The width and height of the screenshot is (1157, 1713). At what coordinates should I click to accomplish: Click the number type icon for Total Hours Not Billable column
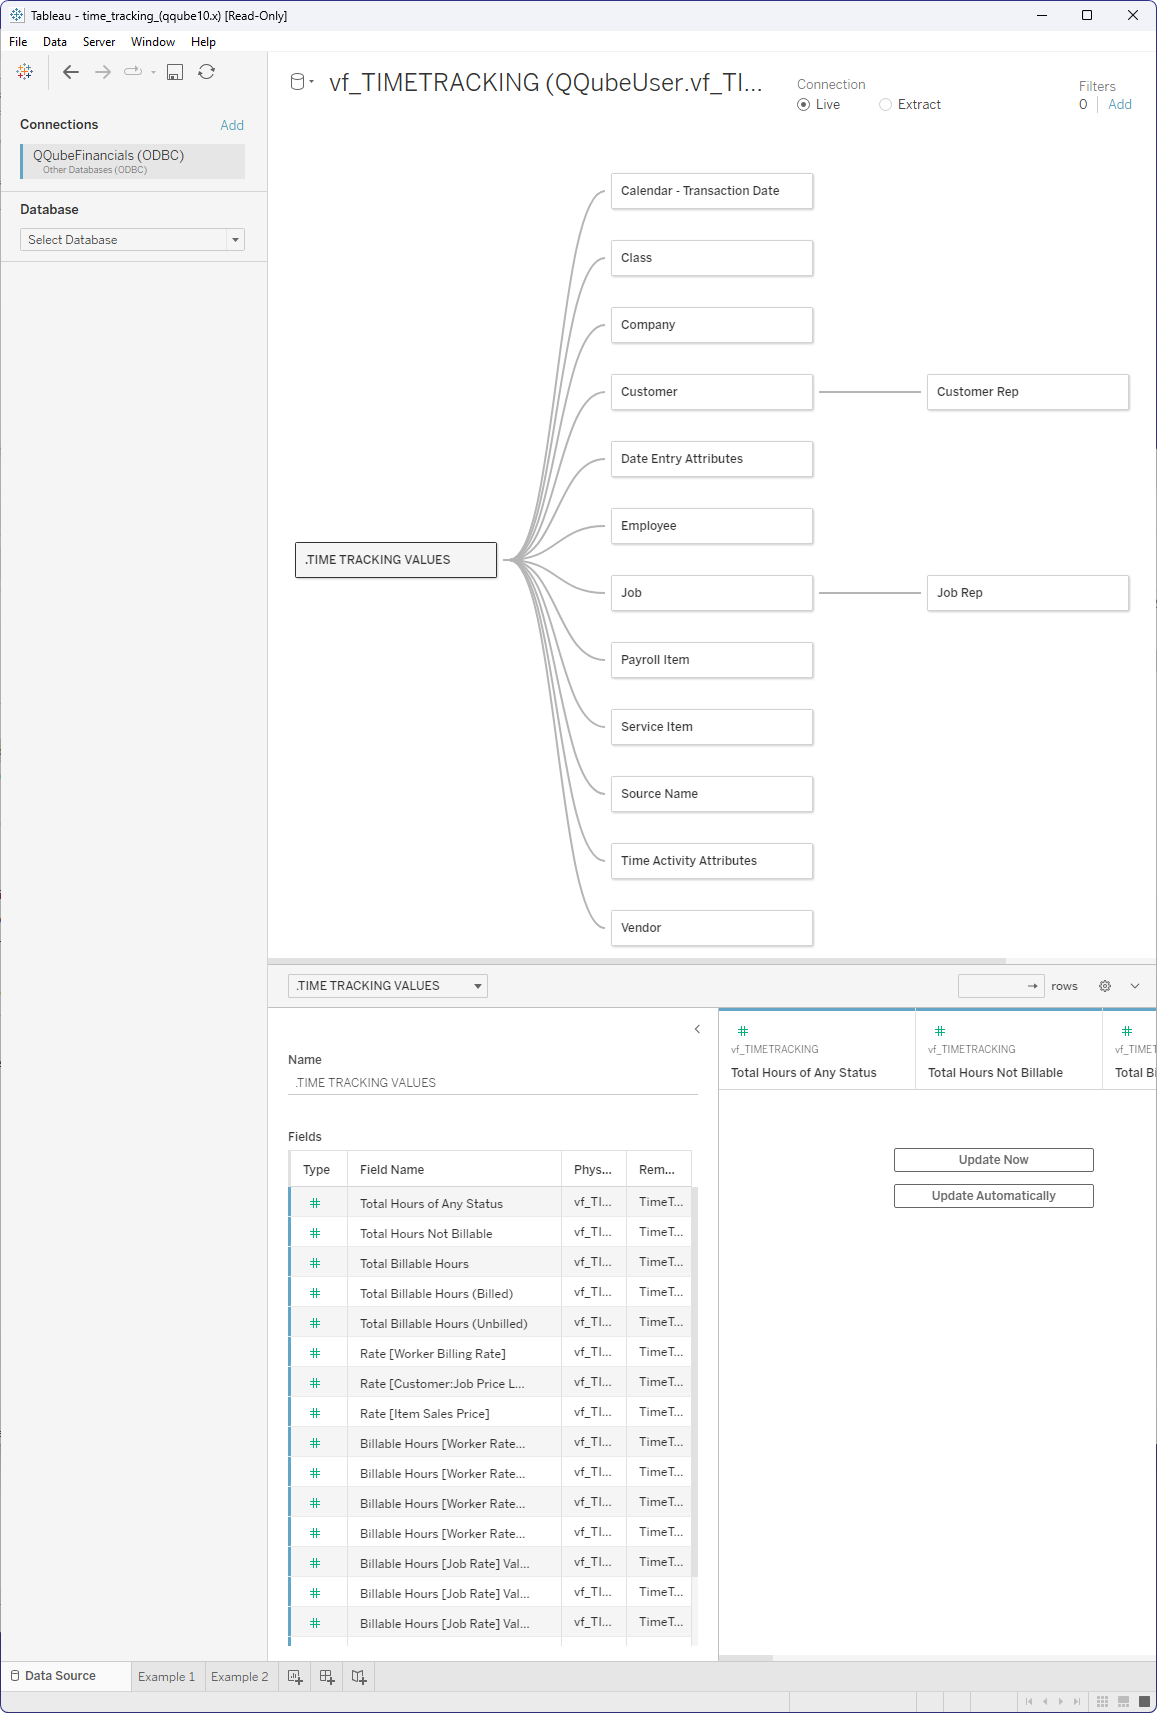coord(940,1031)
